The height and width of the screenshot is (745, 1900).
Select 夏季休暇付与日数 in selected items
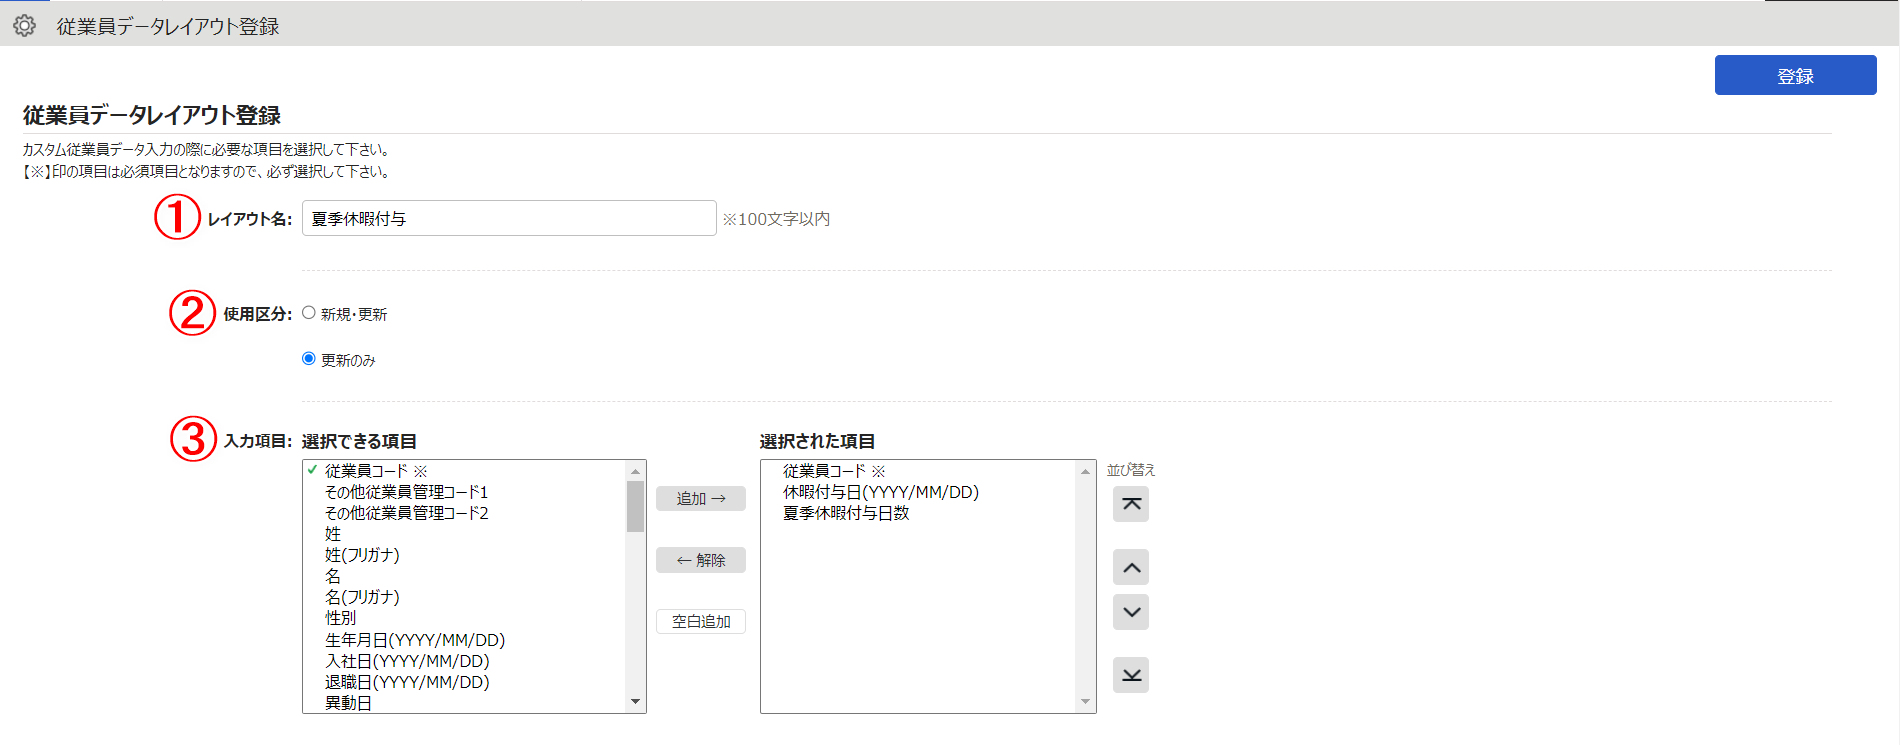tap(846, 513)
